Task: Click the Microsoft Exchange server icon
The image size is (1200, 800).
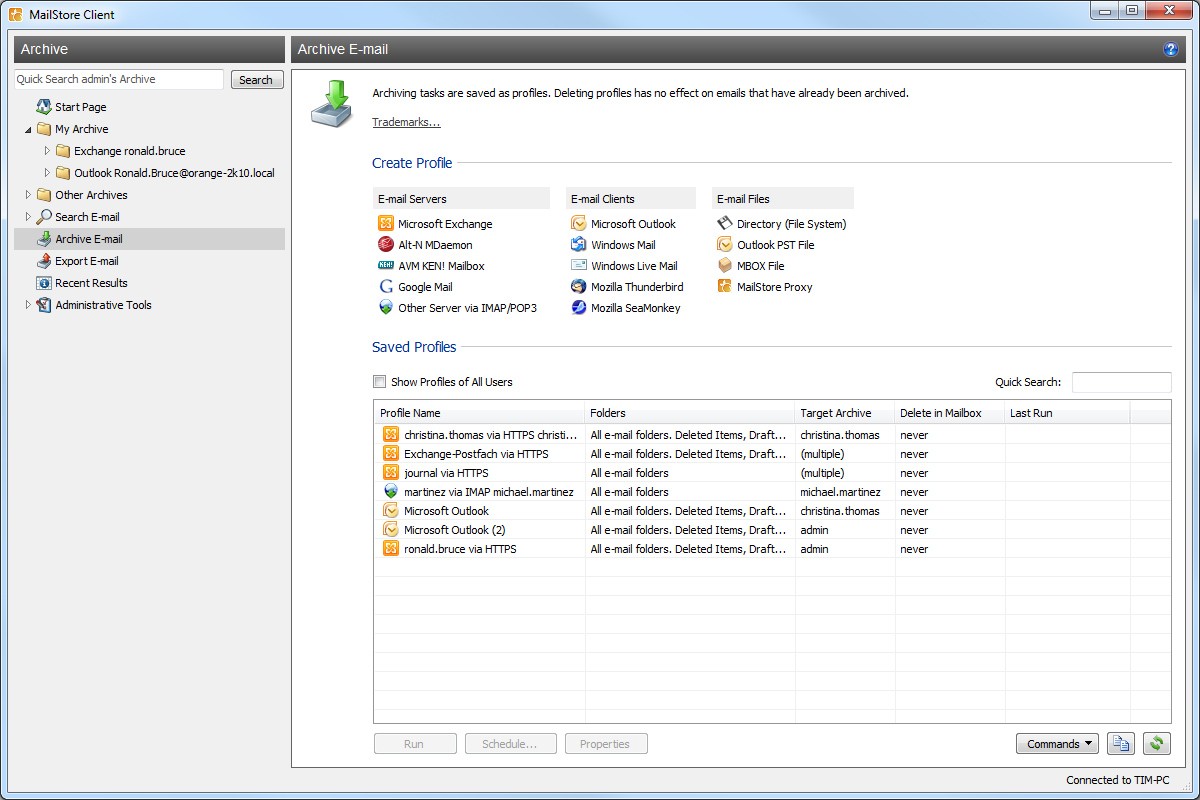Action: coord(386,224)
